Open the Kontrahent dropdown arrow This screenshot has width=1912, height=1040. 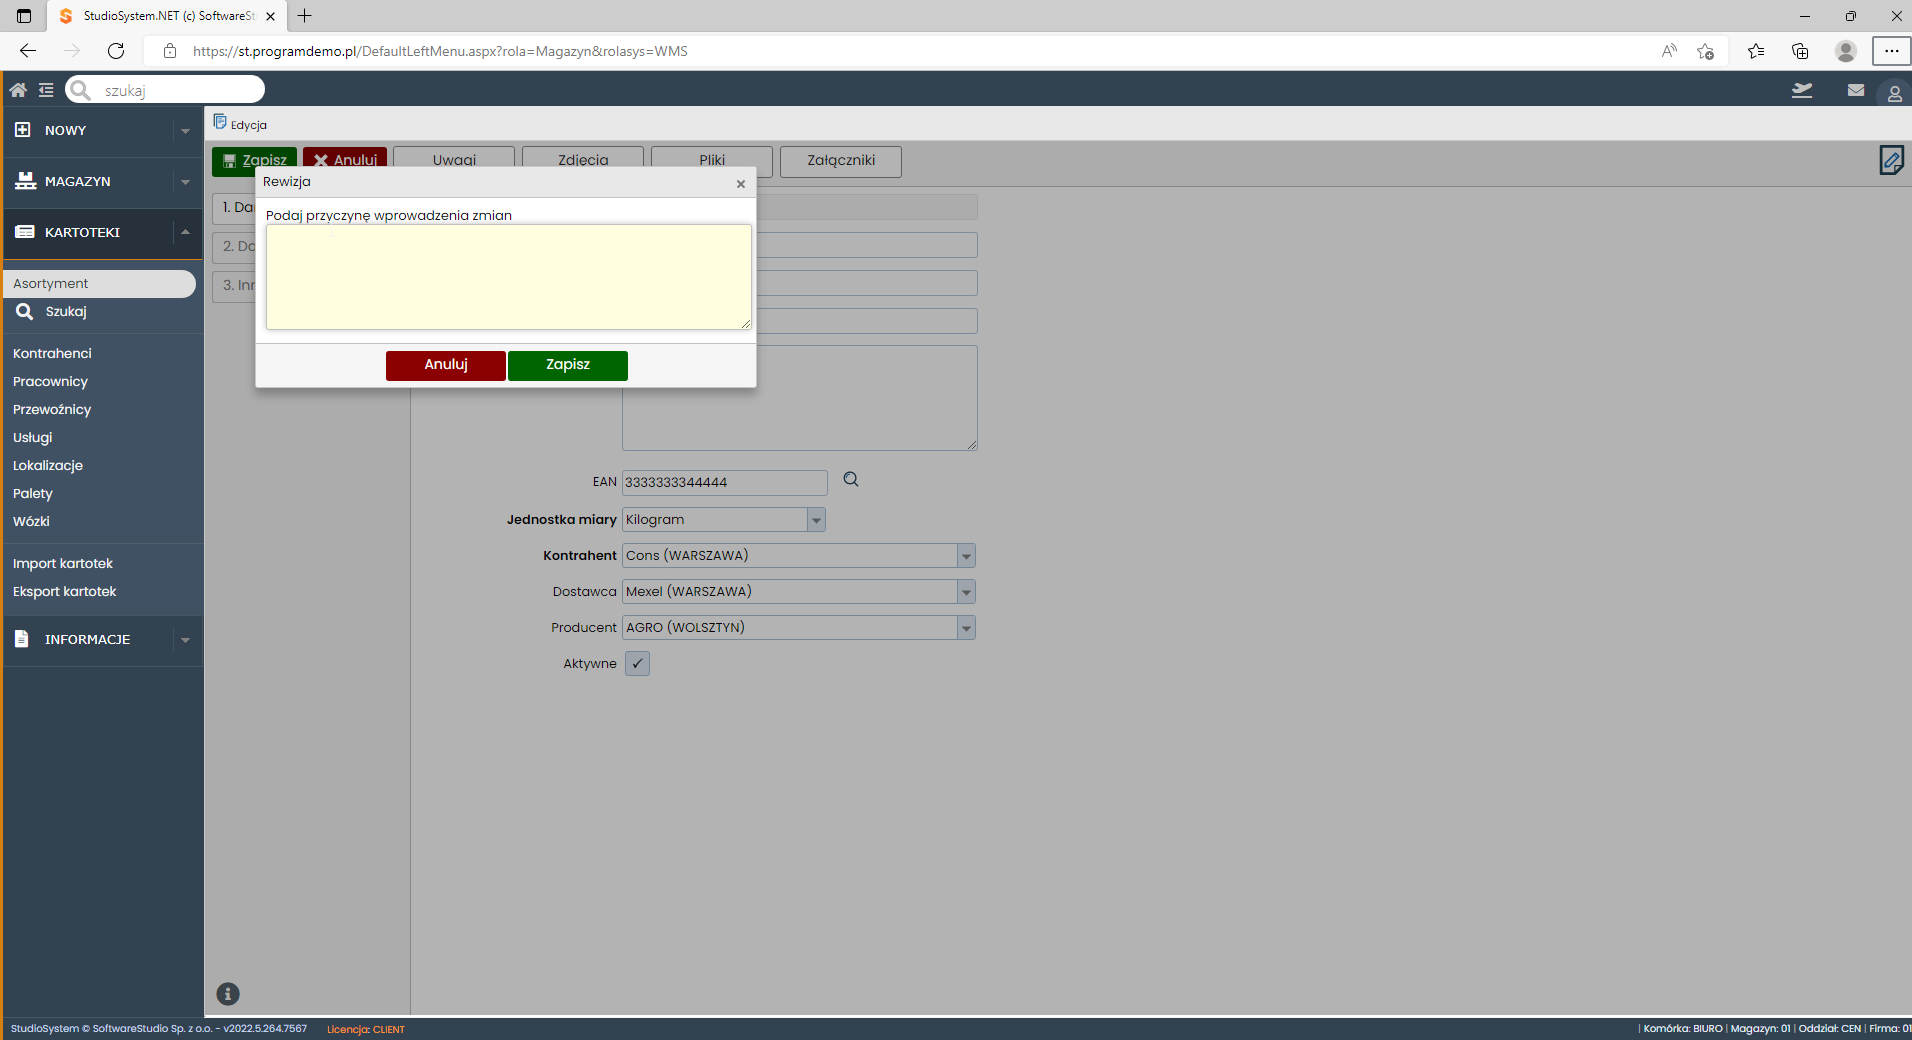966,556
